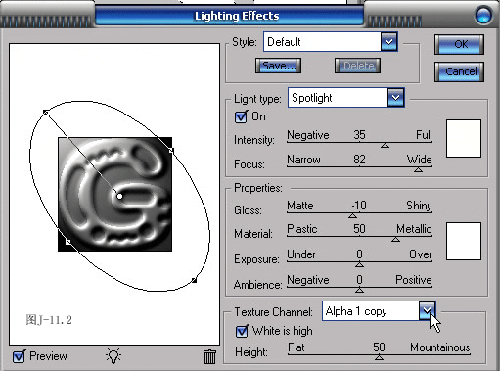Screen dimensions: 500x371
Task: Click the embossed G preview image
Action: coord(115,194)
